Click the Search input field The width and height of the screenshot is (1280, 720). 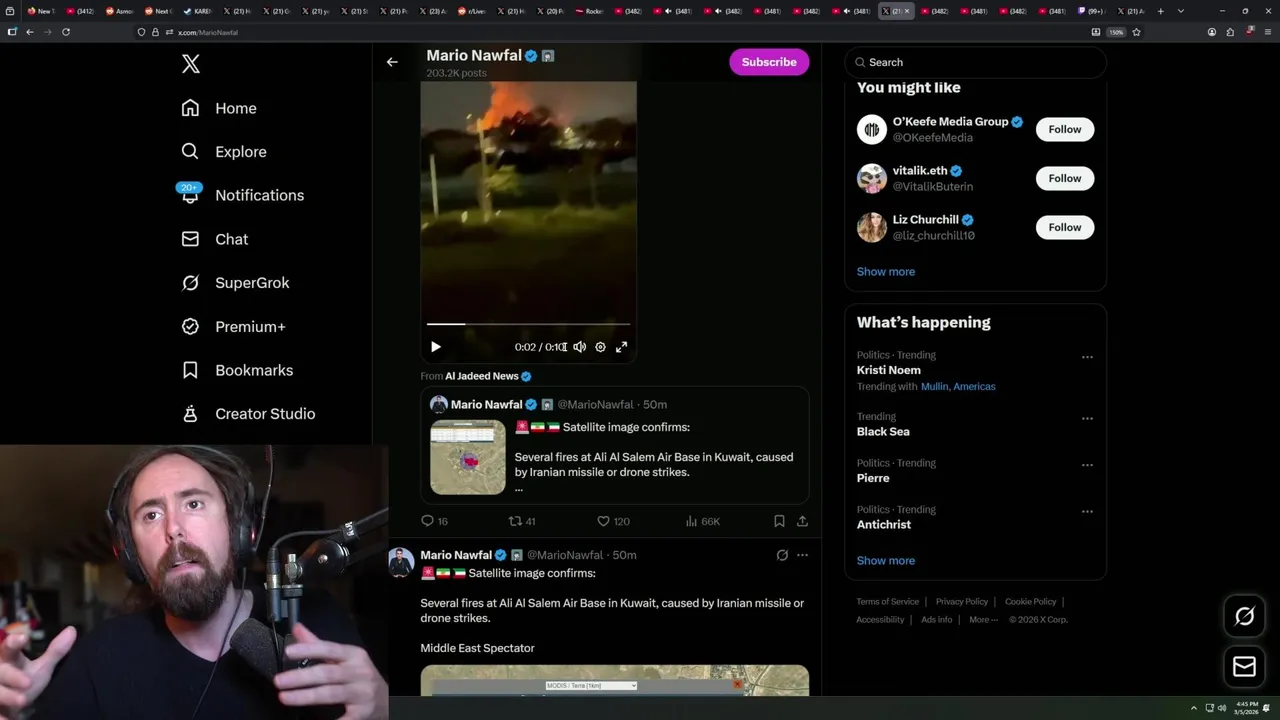976,62
